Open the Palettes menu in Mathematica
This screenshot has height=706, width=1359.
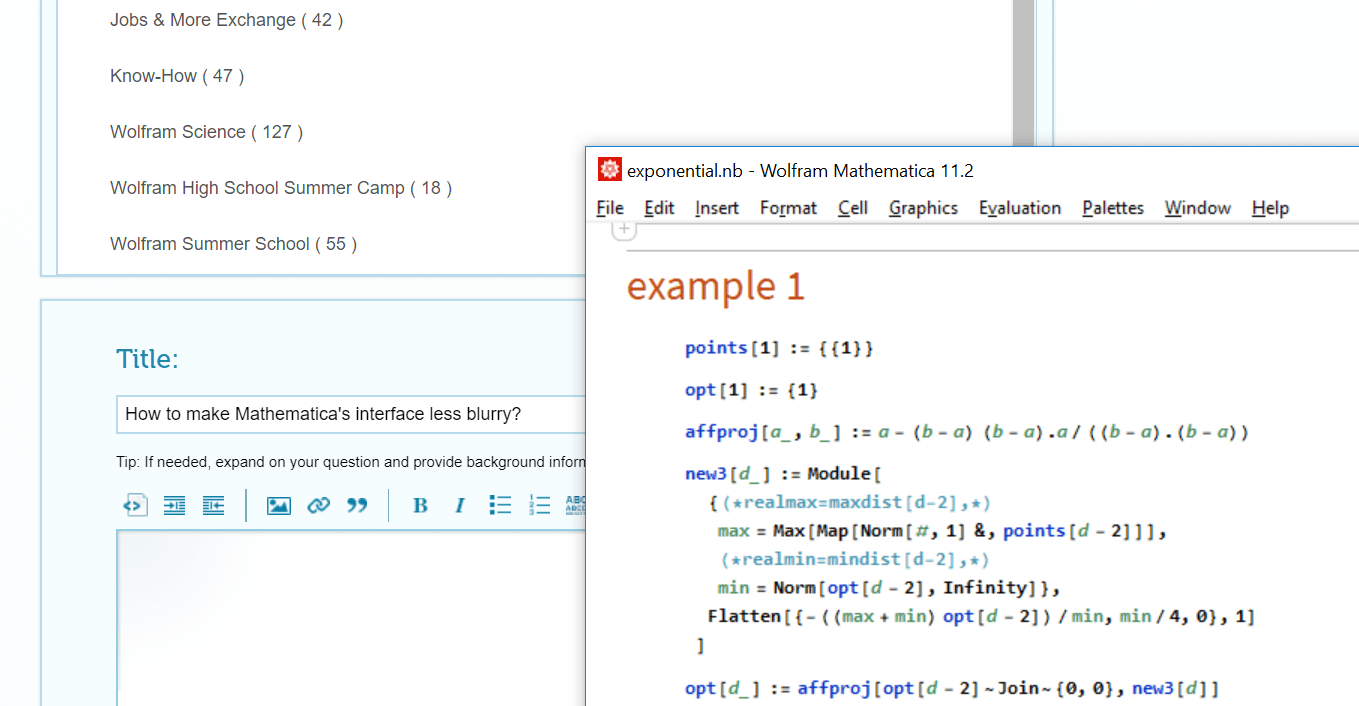point(1112,208)
